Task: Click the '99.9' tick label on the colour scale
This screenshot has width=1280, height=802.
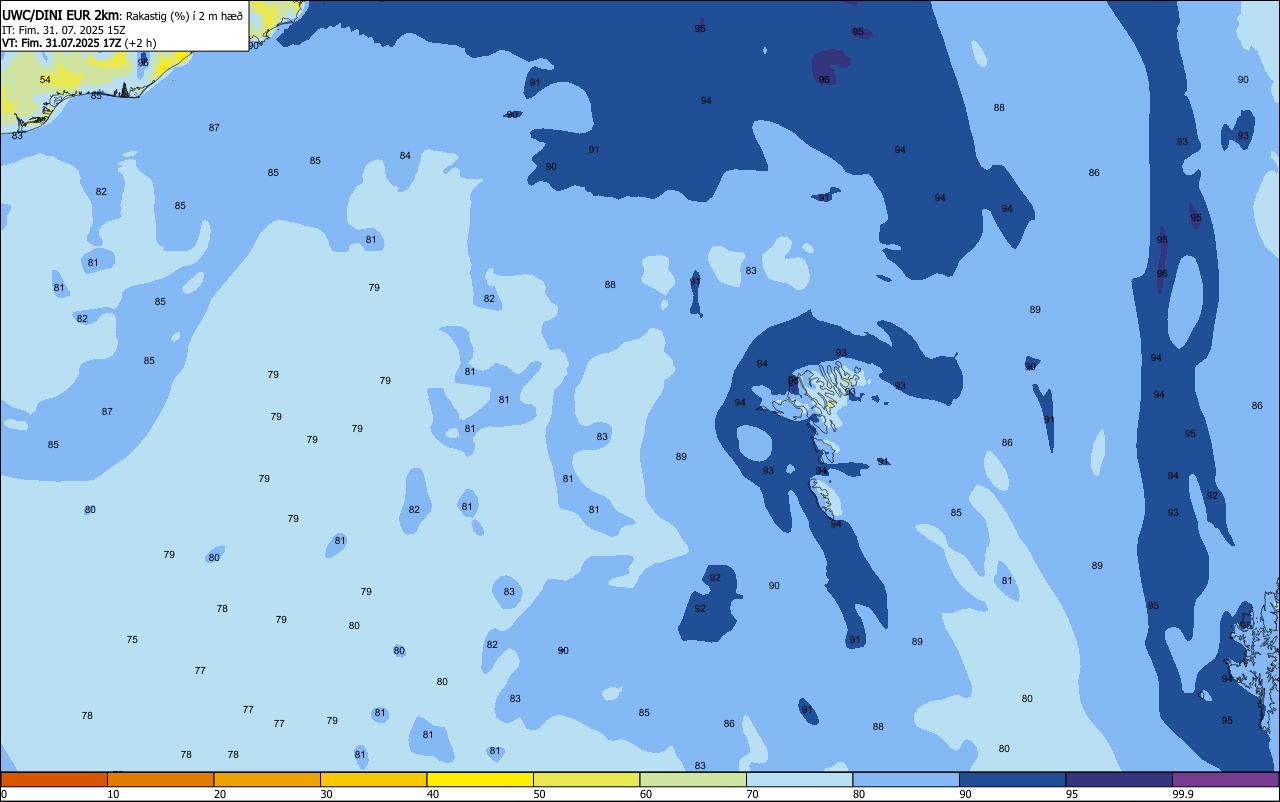Action: tap(1183, 794)
